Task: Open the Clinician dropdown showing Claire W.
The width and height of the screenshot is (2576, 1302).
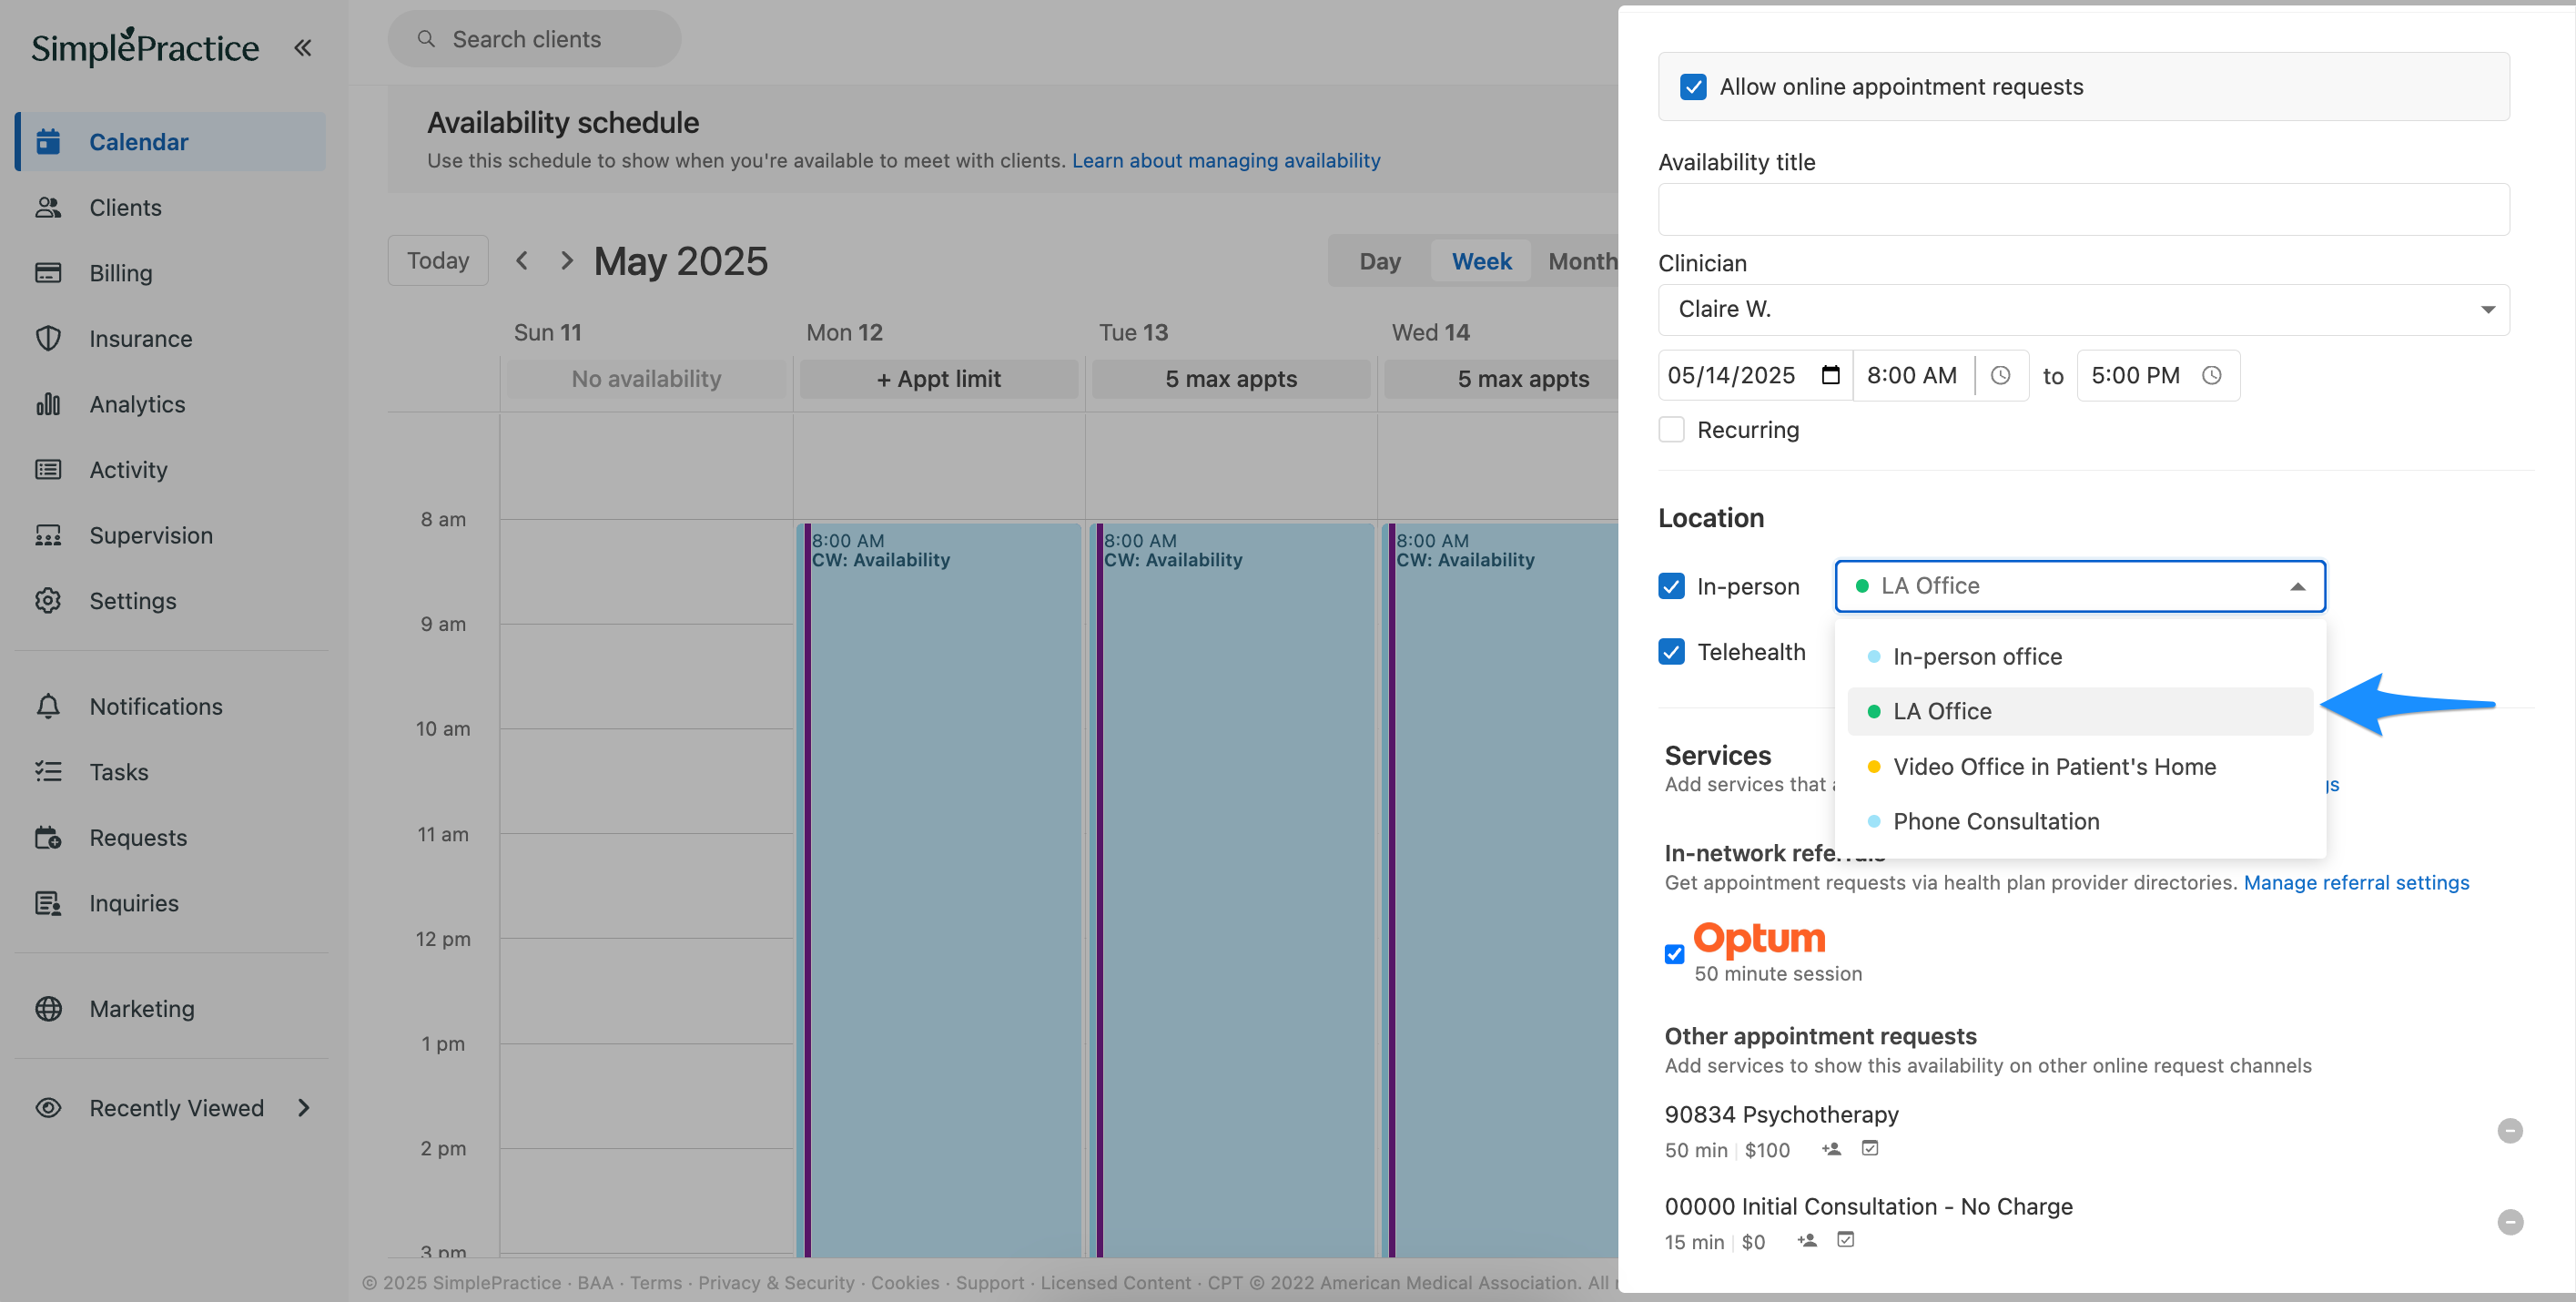Action: (x=2083, y=310)
